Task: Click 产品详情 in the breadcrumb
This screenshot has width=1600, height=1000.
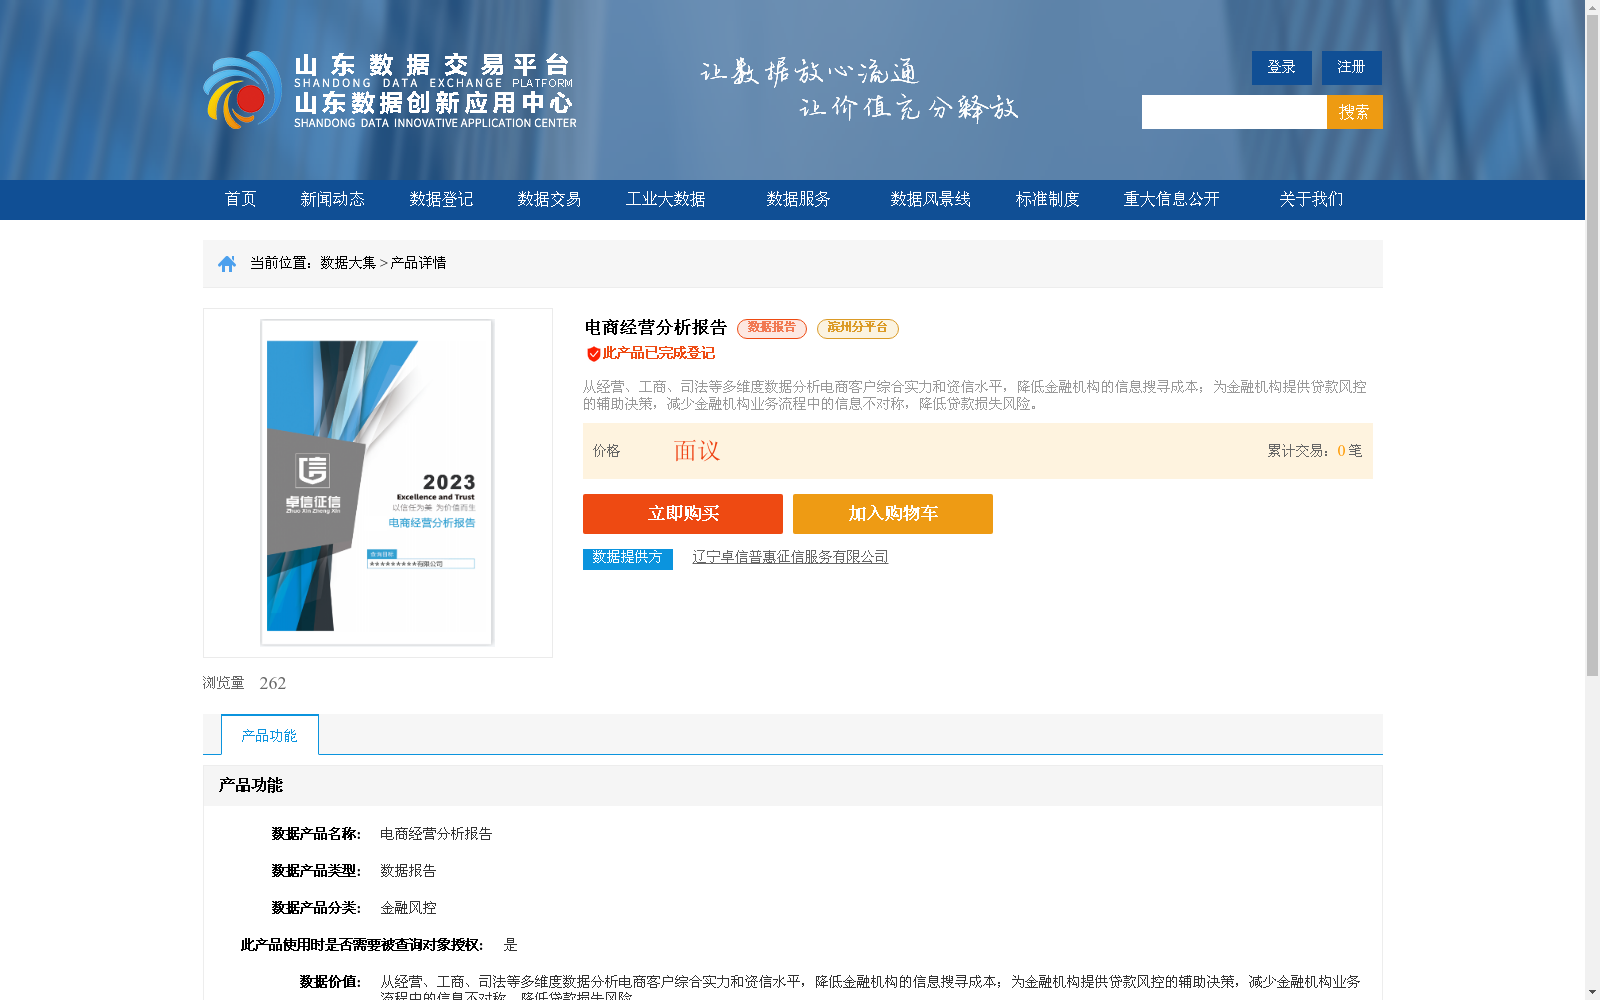Action: coord(418,263)
